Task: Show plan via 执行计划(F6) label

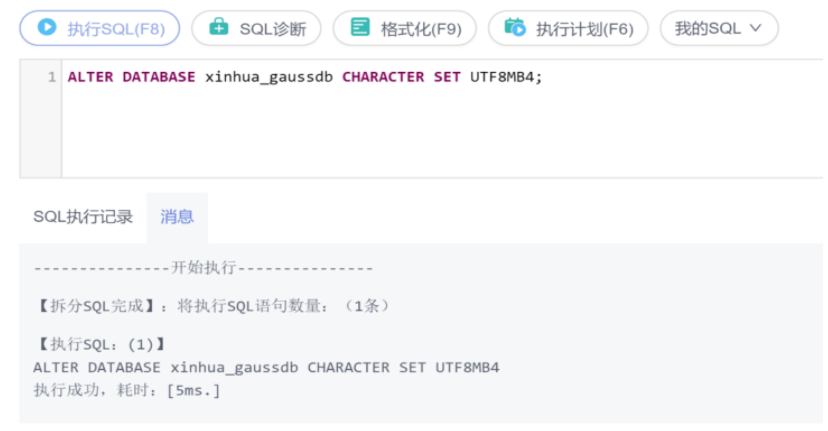Action: (x=584, y=29)
